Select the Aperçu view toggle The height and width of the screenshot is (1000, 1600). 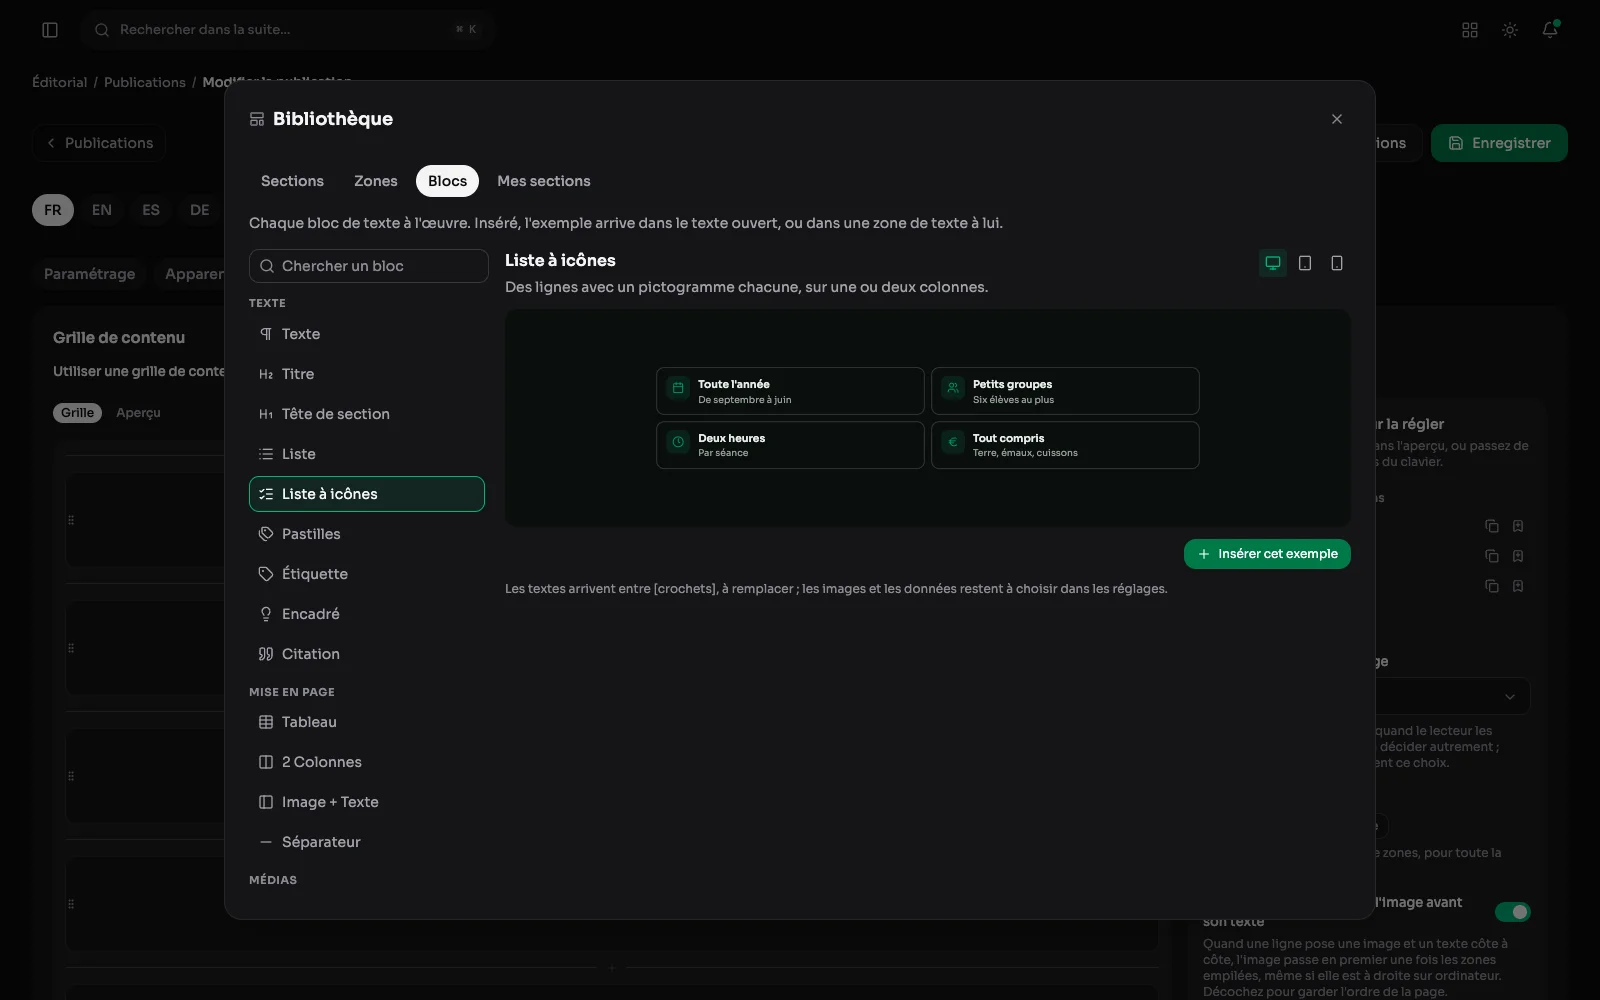click(x=138, y=413)
